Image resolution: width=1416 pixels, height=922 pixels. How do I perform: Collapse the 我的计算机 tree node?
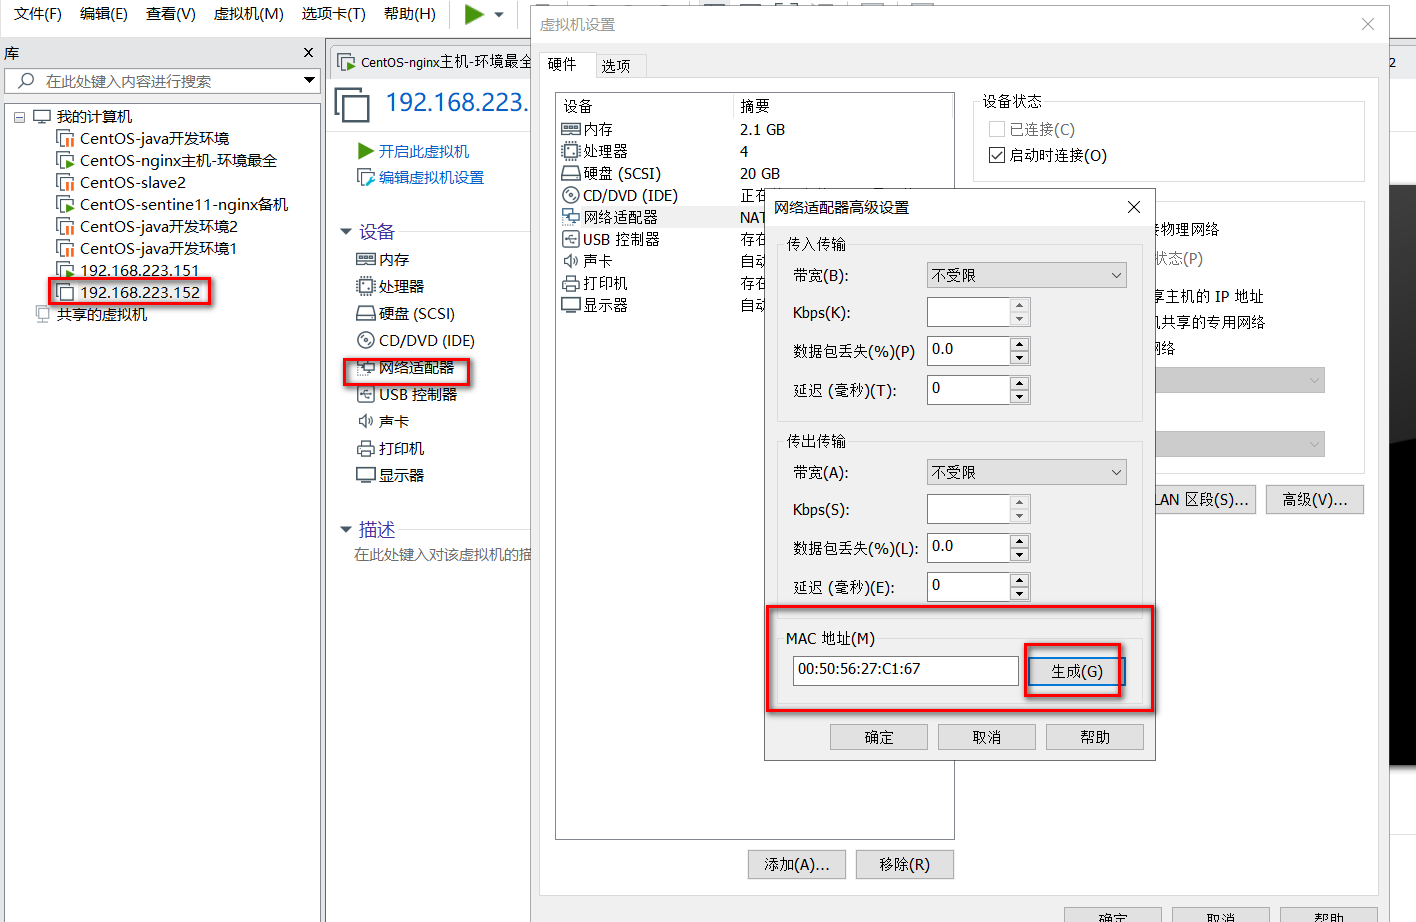pyautogui.click(x=19, y=117)
